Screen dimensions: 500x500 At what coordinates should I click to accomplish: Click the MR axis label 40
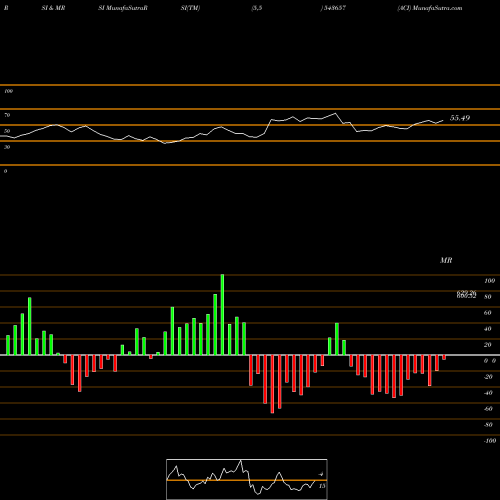pos(488,329)
